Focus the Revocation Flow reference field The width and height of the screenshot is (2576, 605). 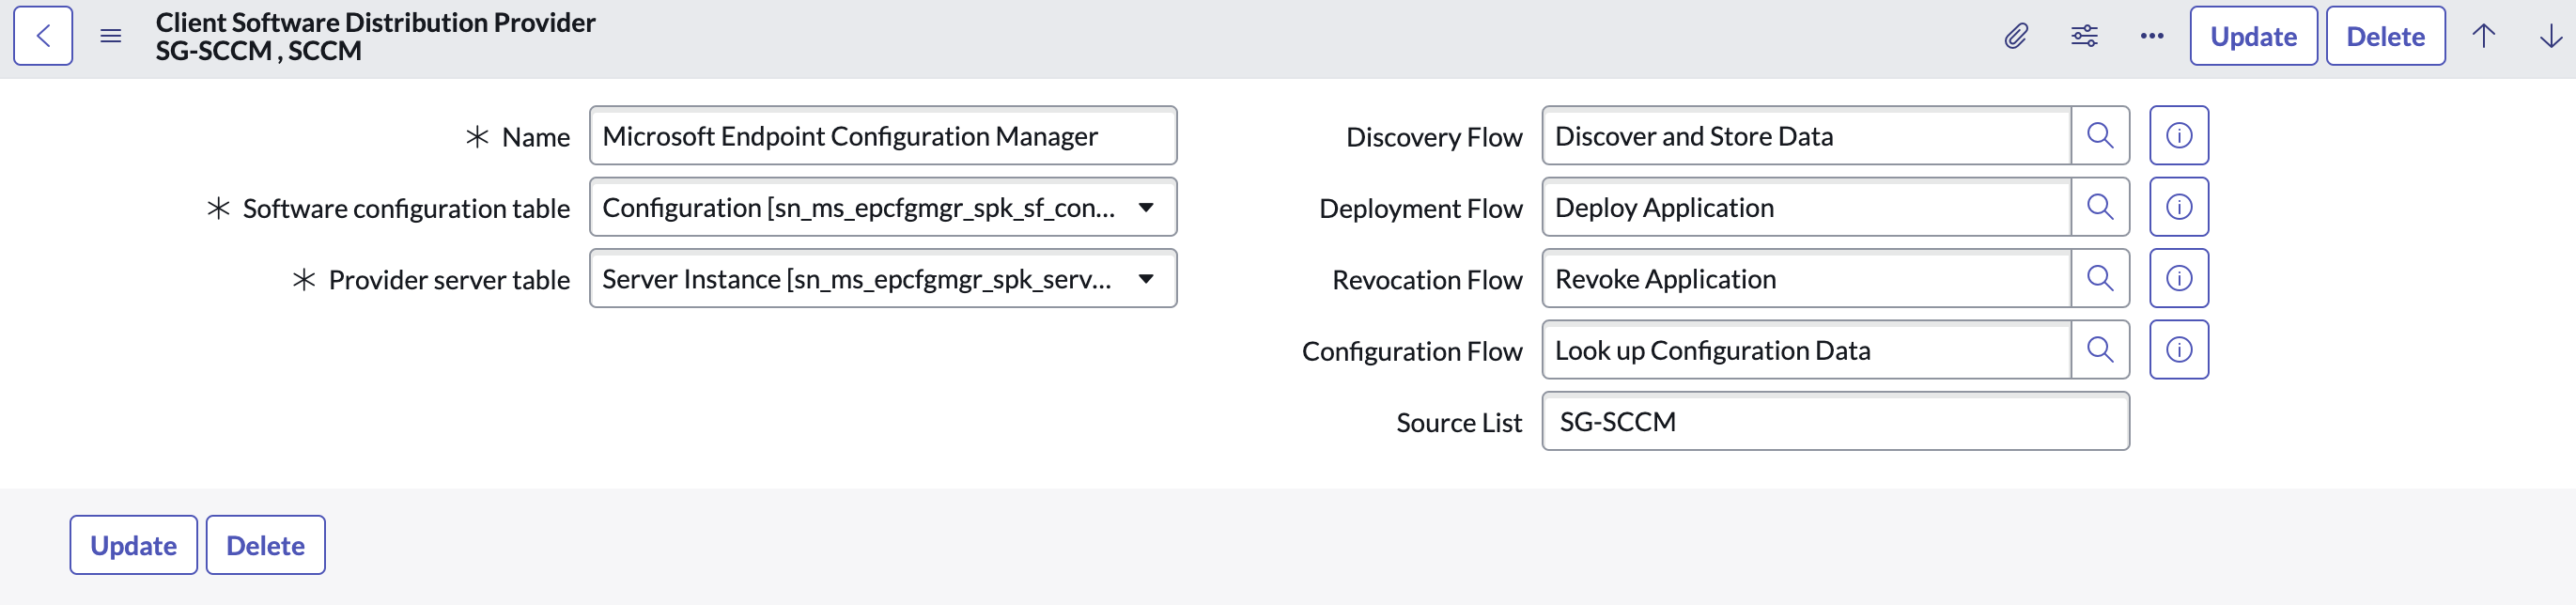coord(1806,279)
